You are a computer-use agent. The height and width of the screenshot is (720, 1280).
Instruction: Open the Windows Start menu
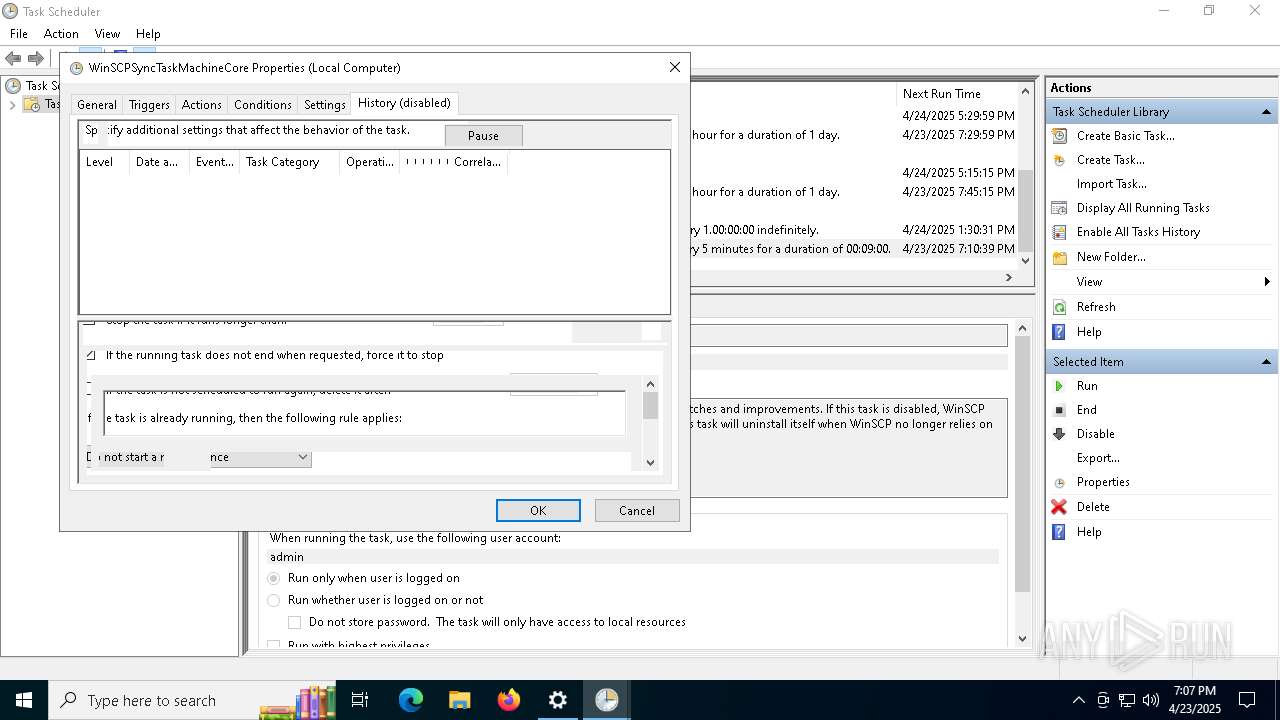[x=23, y=700]
